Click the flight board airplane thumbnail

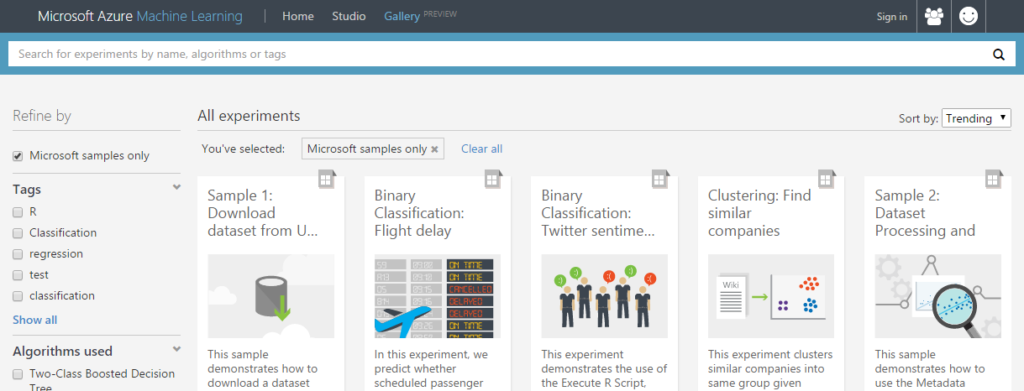pos(438,296)
